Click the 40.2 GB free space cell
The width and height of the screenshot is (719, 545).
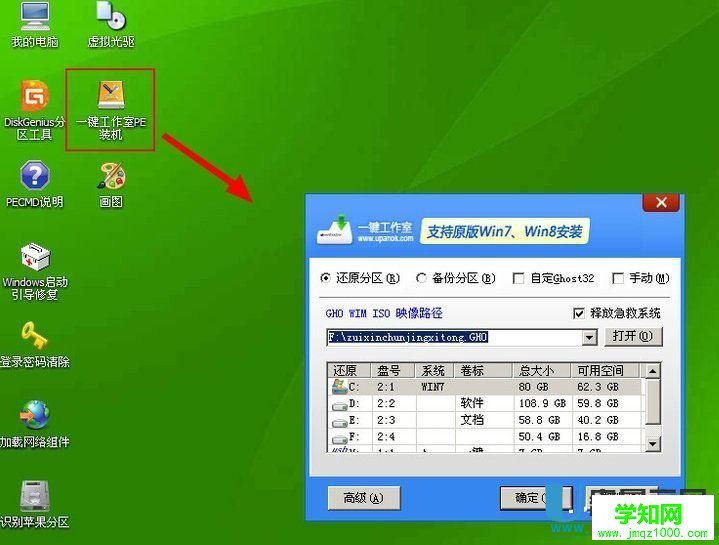(598, 420)
